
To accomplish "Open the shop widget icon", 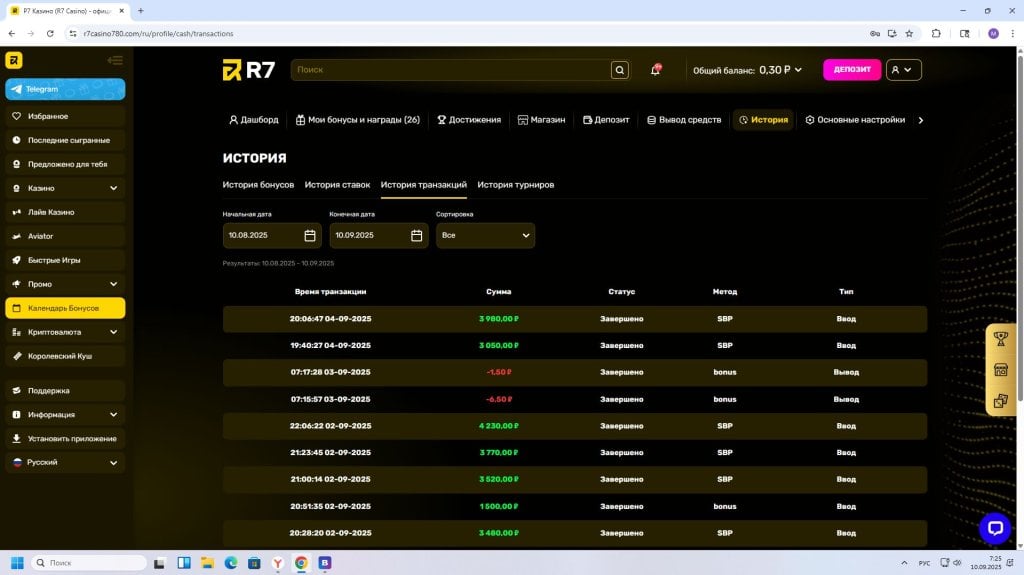I will [1000, 370].
